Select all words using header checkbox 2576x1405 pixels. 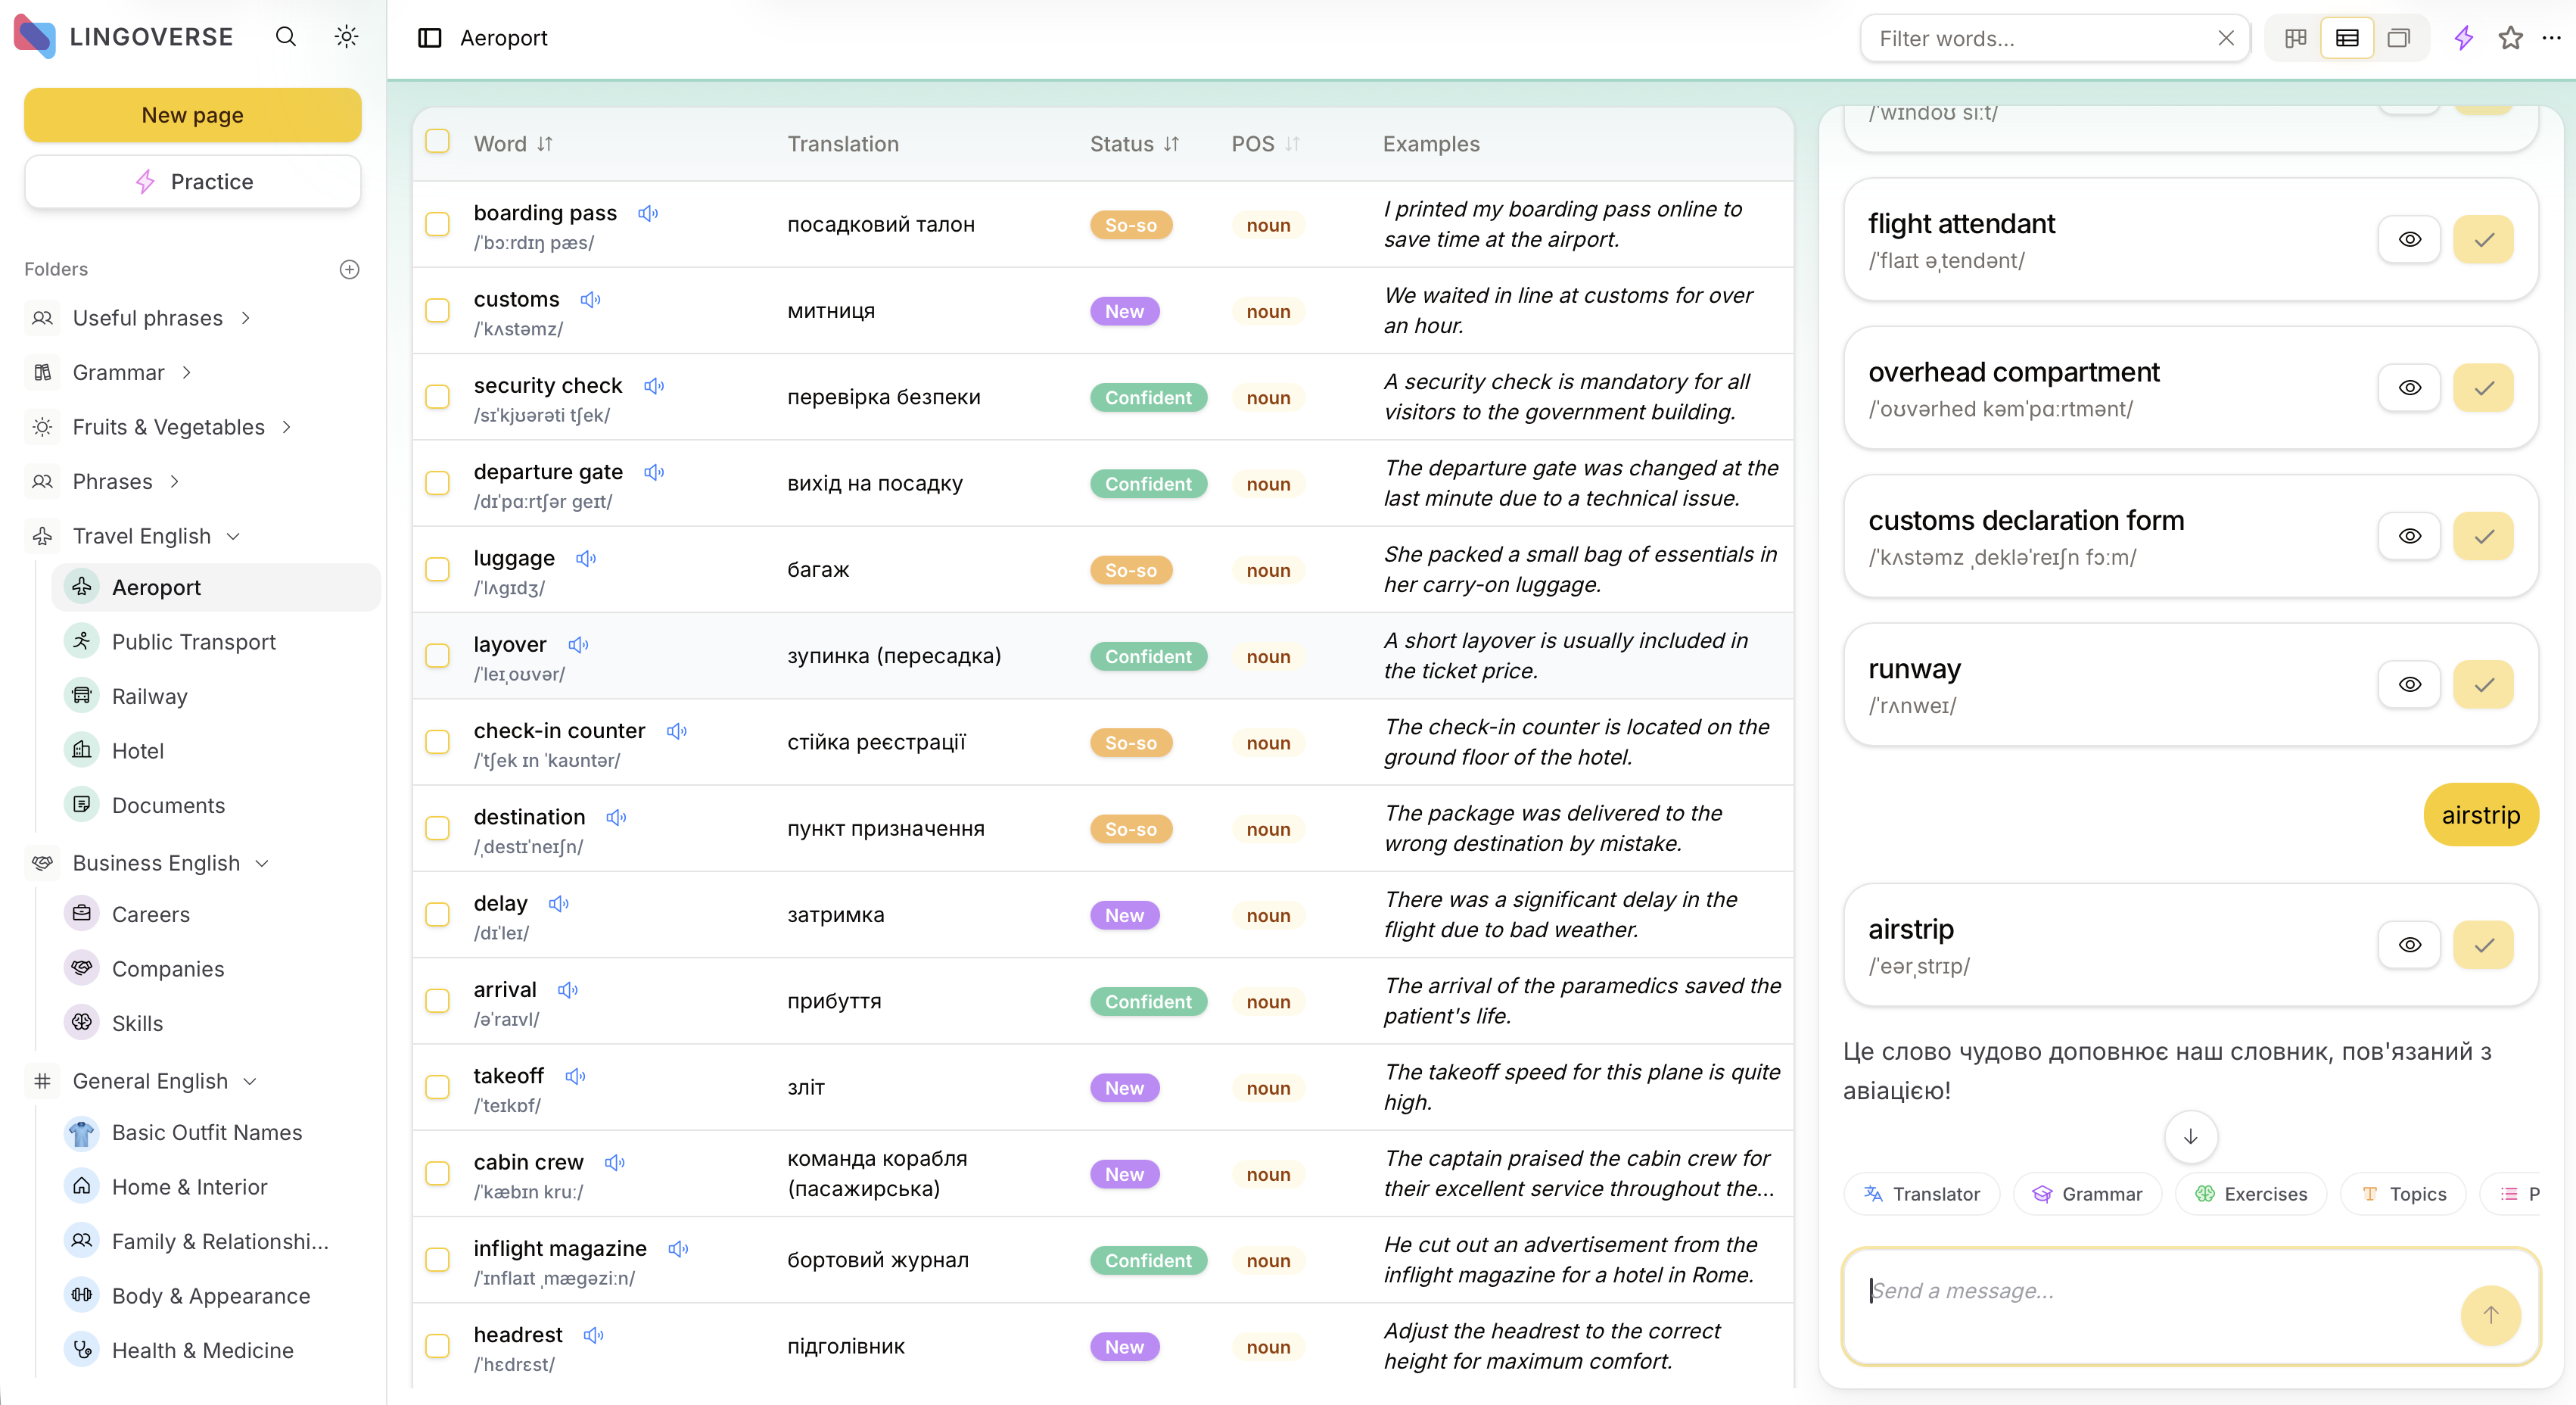[x=437, y=142]
